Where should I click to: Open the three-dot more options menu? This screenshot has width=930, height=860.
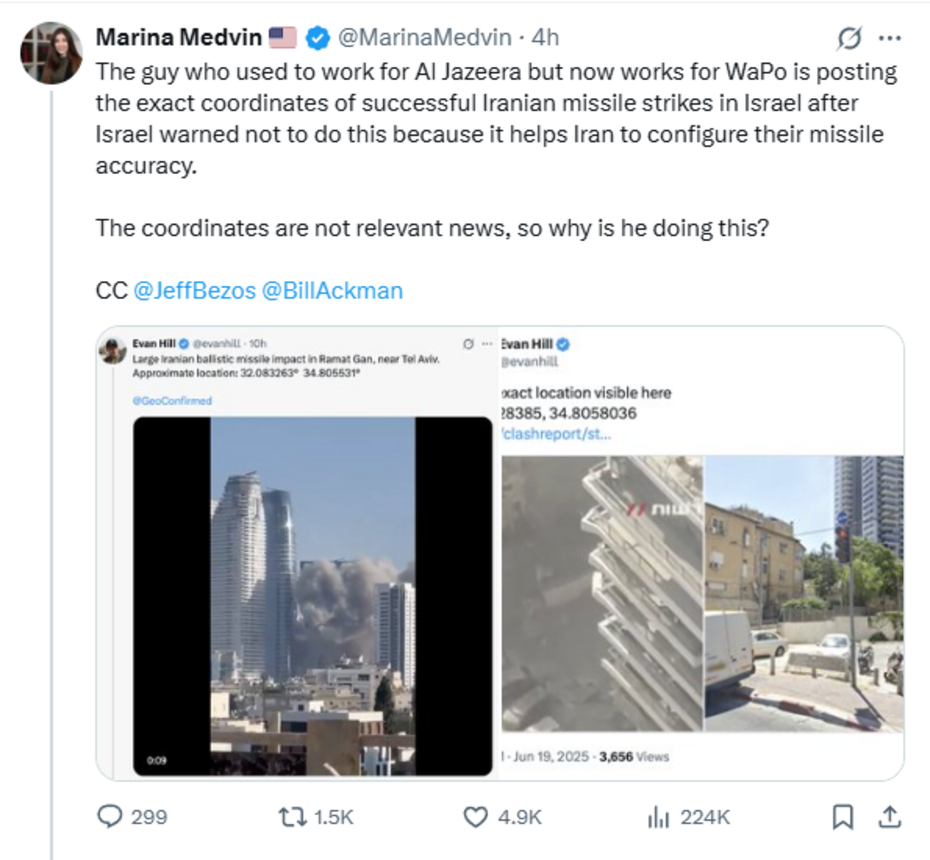[890, 39]
